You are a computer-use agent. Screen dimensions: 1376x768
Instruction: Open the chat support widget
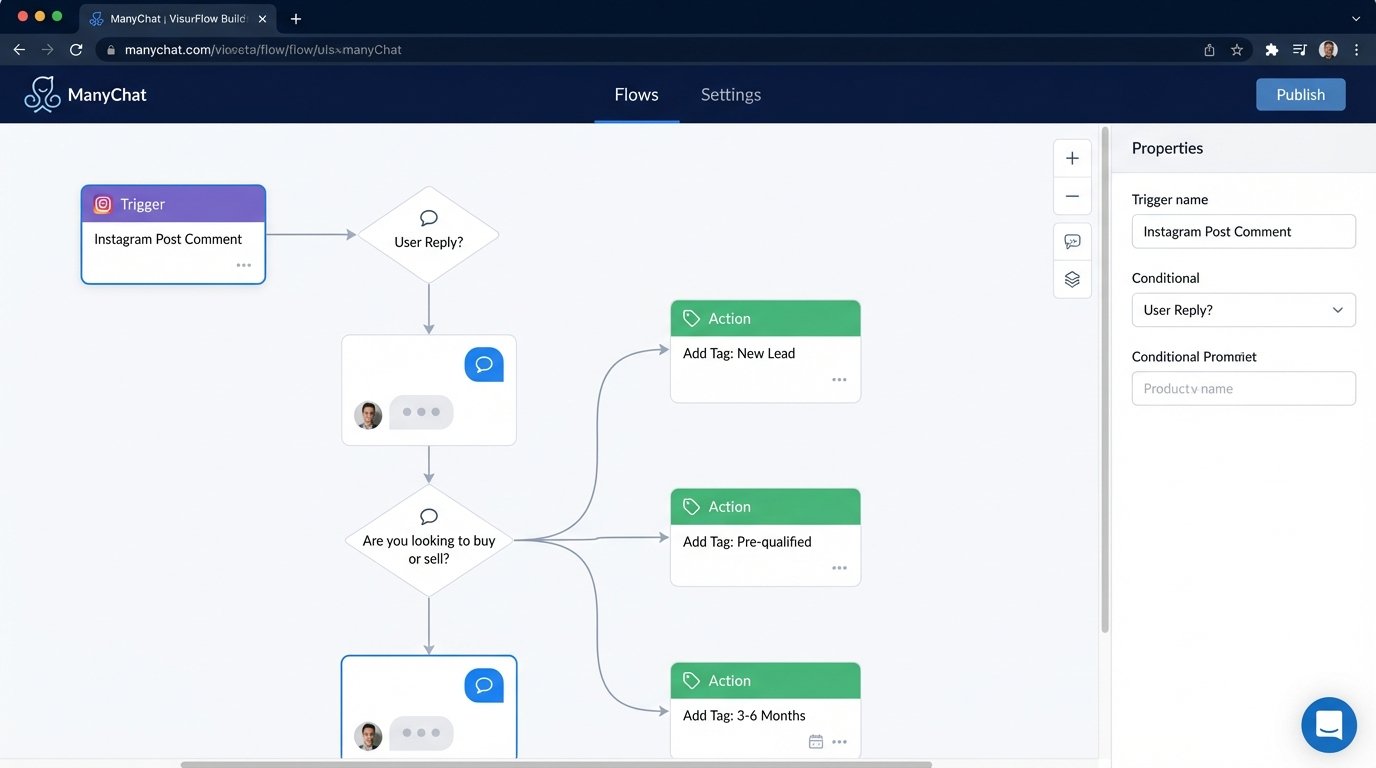point(1329,724)
